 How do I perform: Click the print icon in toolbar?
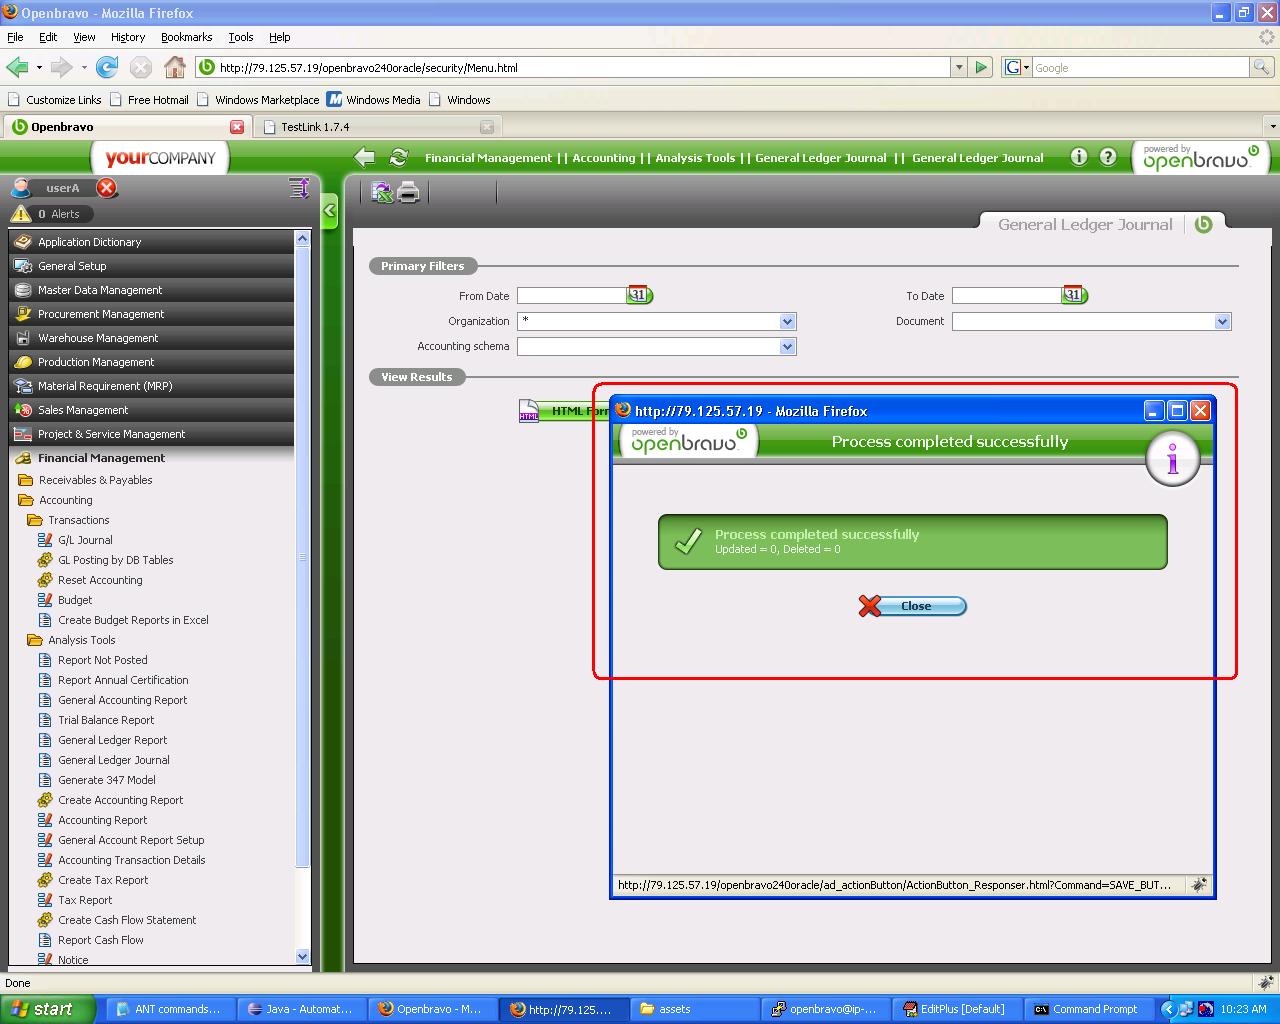[x=408, y=192]
